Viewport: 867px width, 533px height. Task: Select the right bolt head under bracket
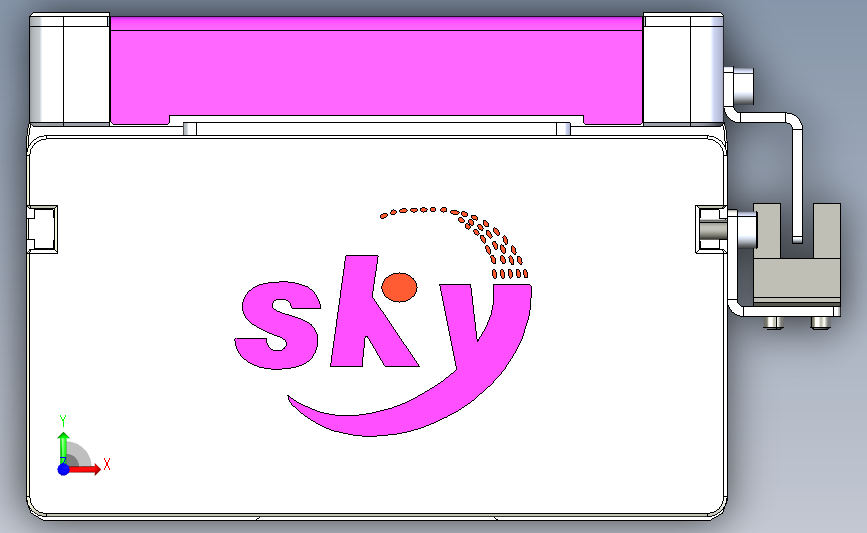[820, 323]
